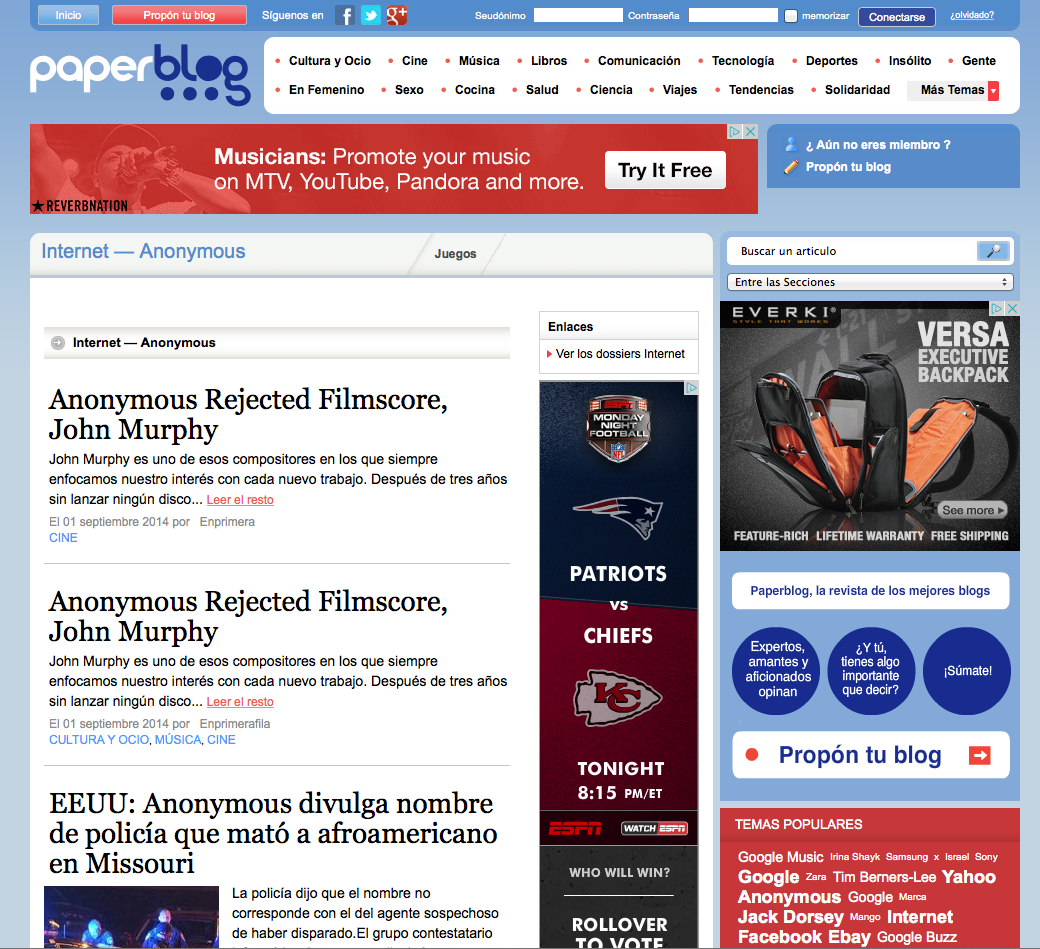1040x949 pixels.
Task: Select Tecnología in the navigation
Action: click(743, 61)
